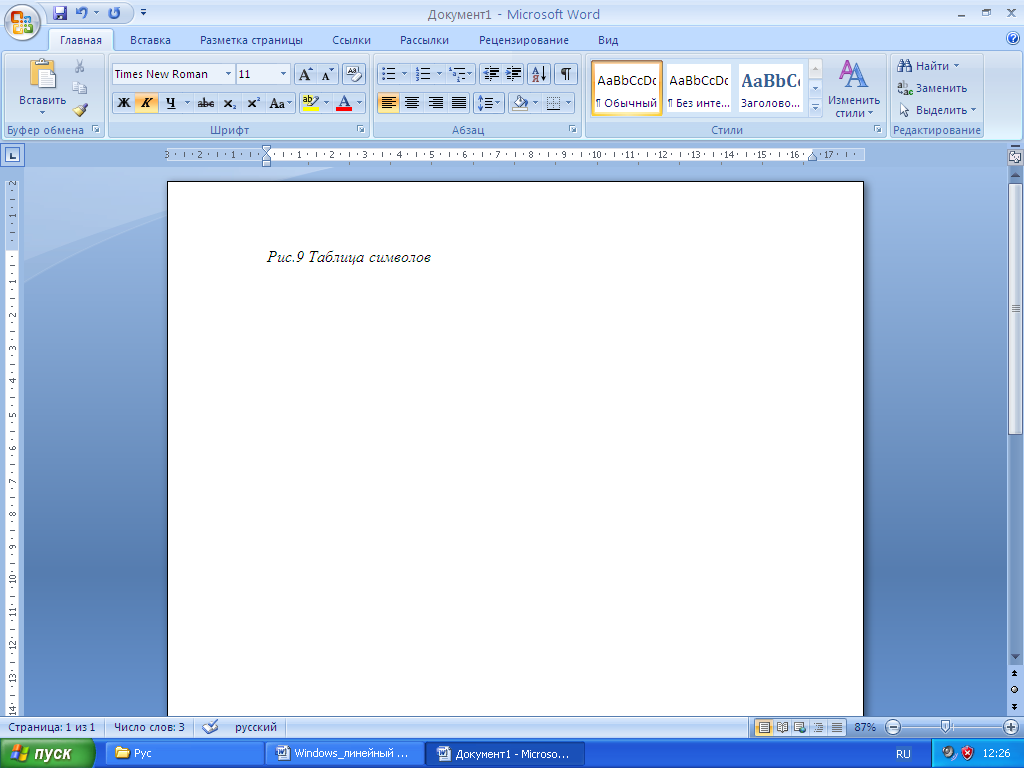Copy selection to the clipboard

(80, 88)
